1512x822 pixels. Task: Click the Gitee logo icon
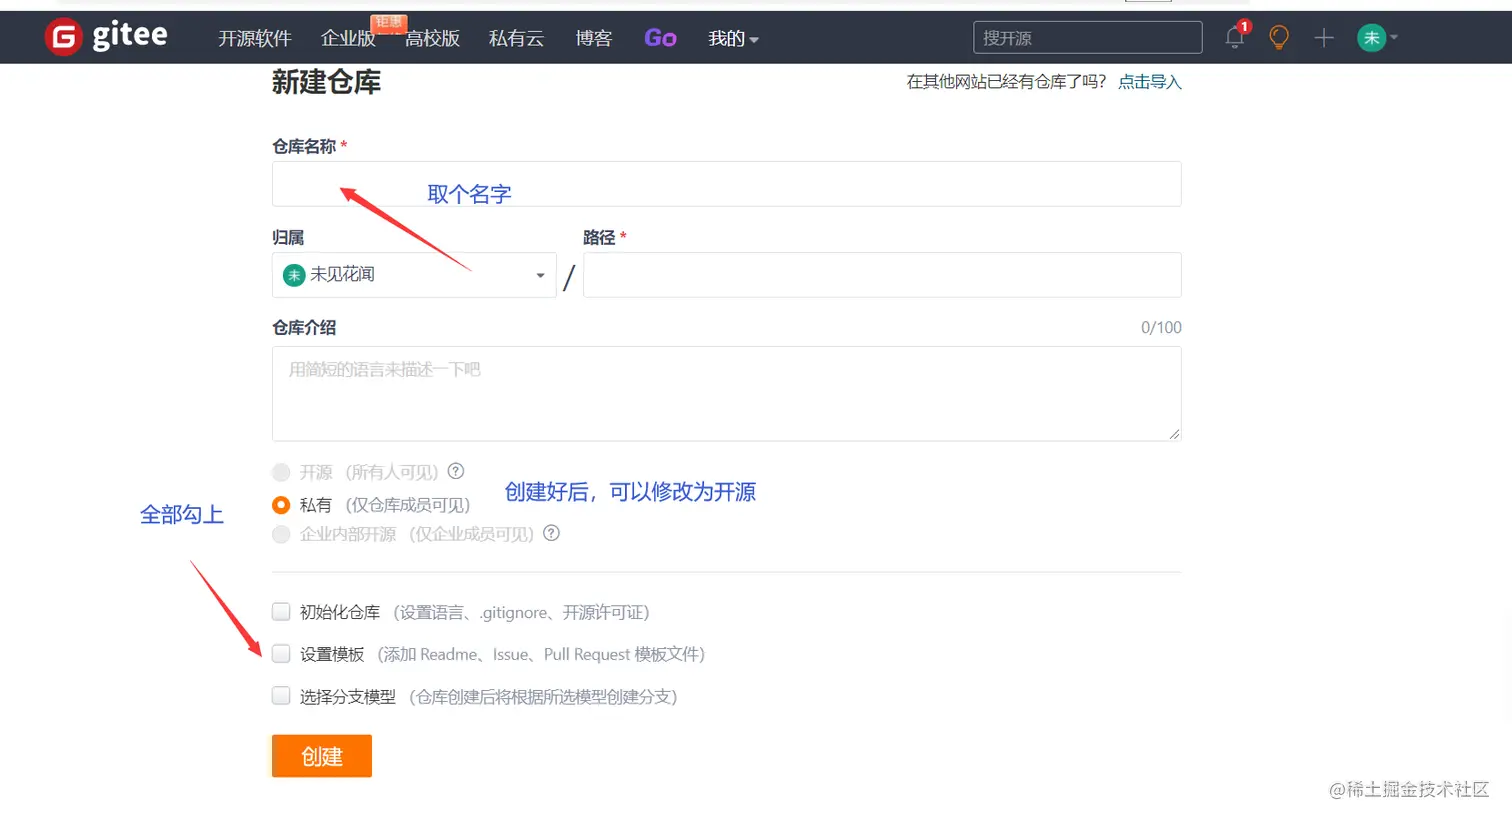63,38
